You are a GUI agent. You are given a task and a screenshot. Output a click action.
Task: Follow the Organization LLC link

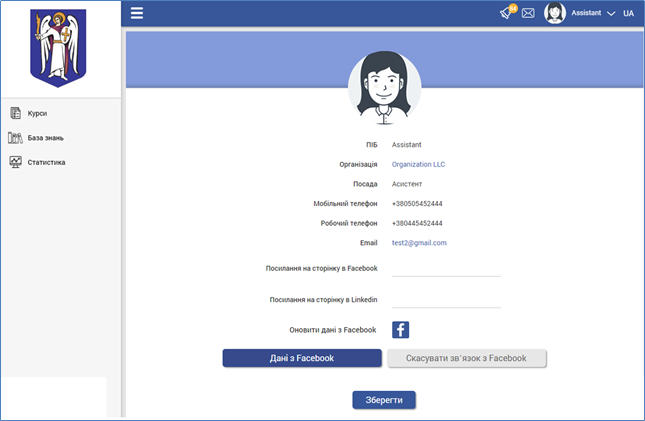click(419, 164)
